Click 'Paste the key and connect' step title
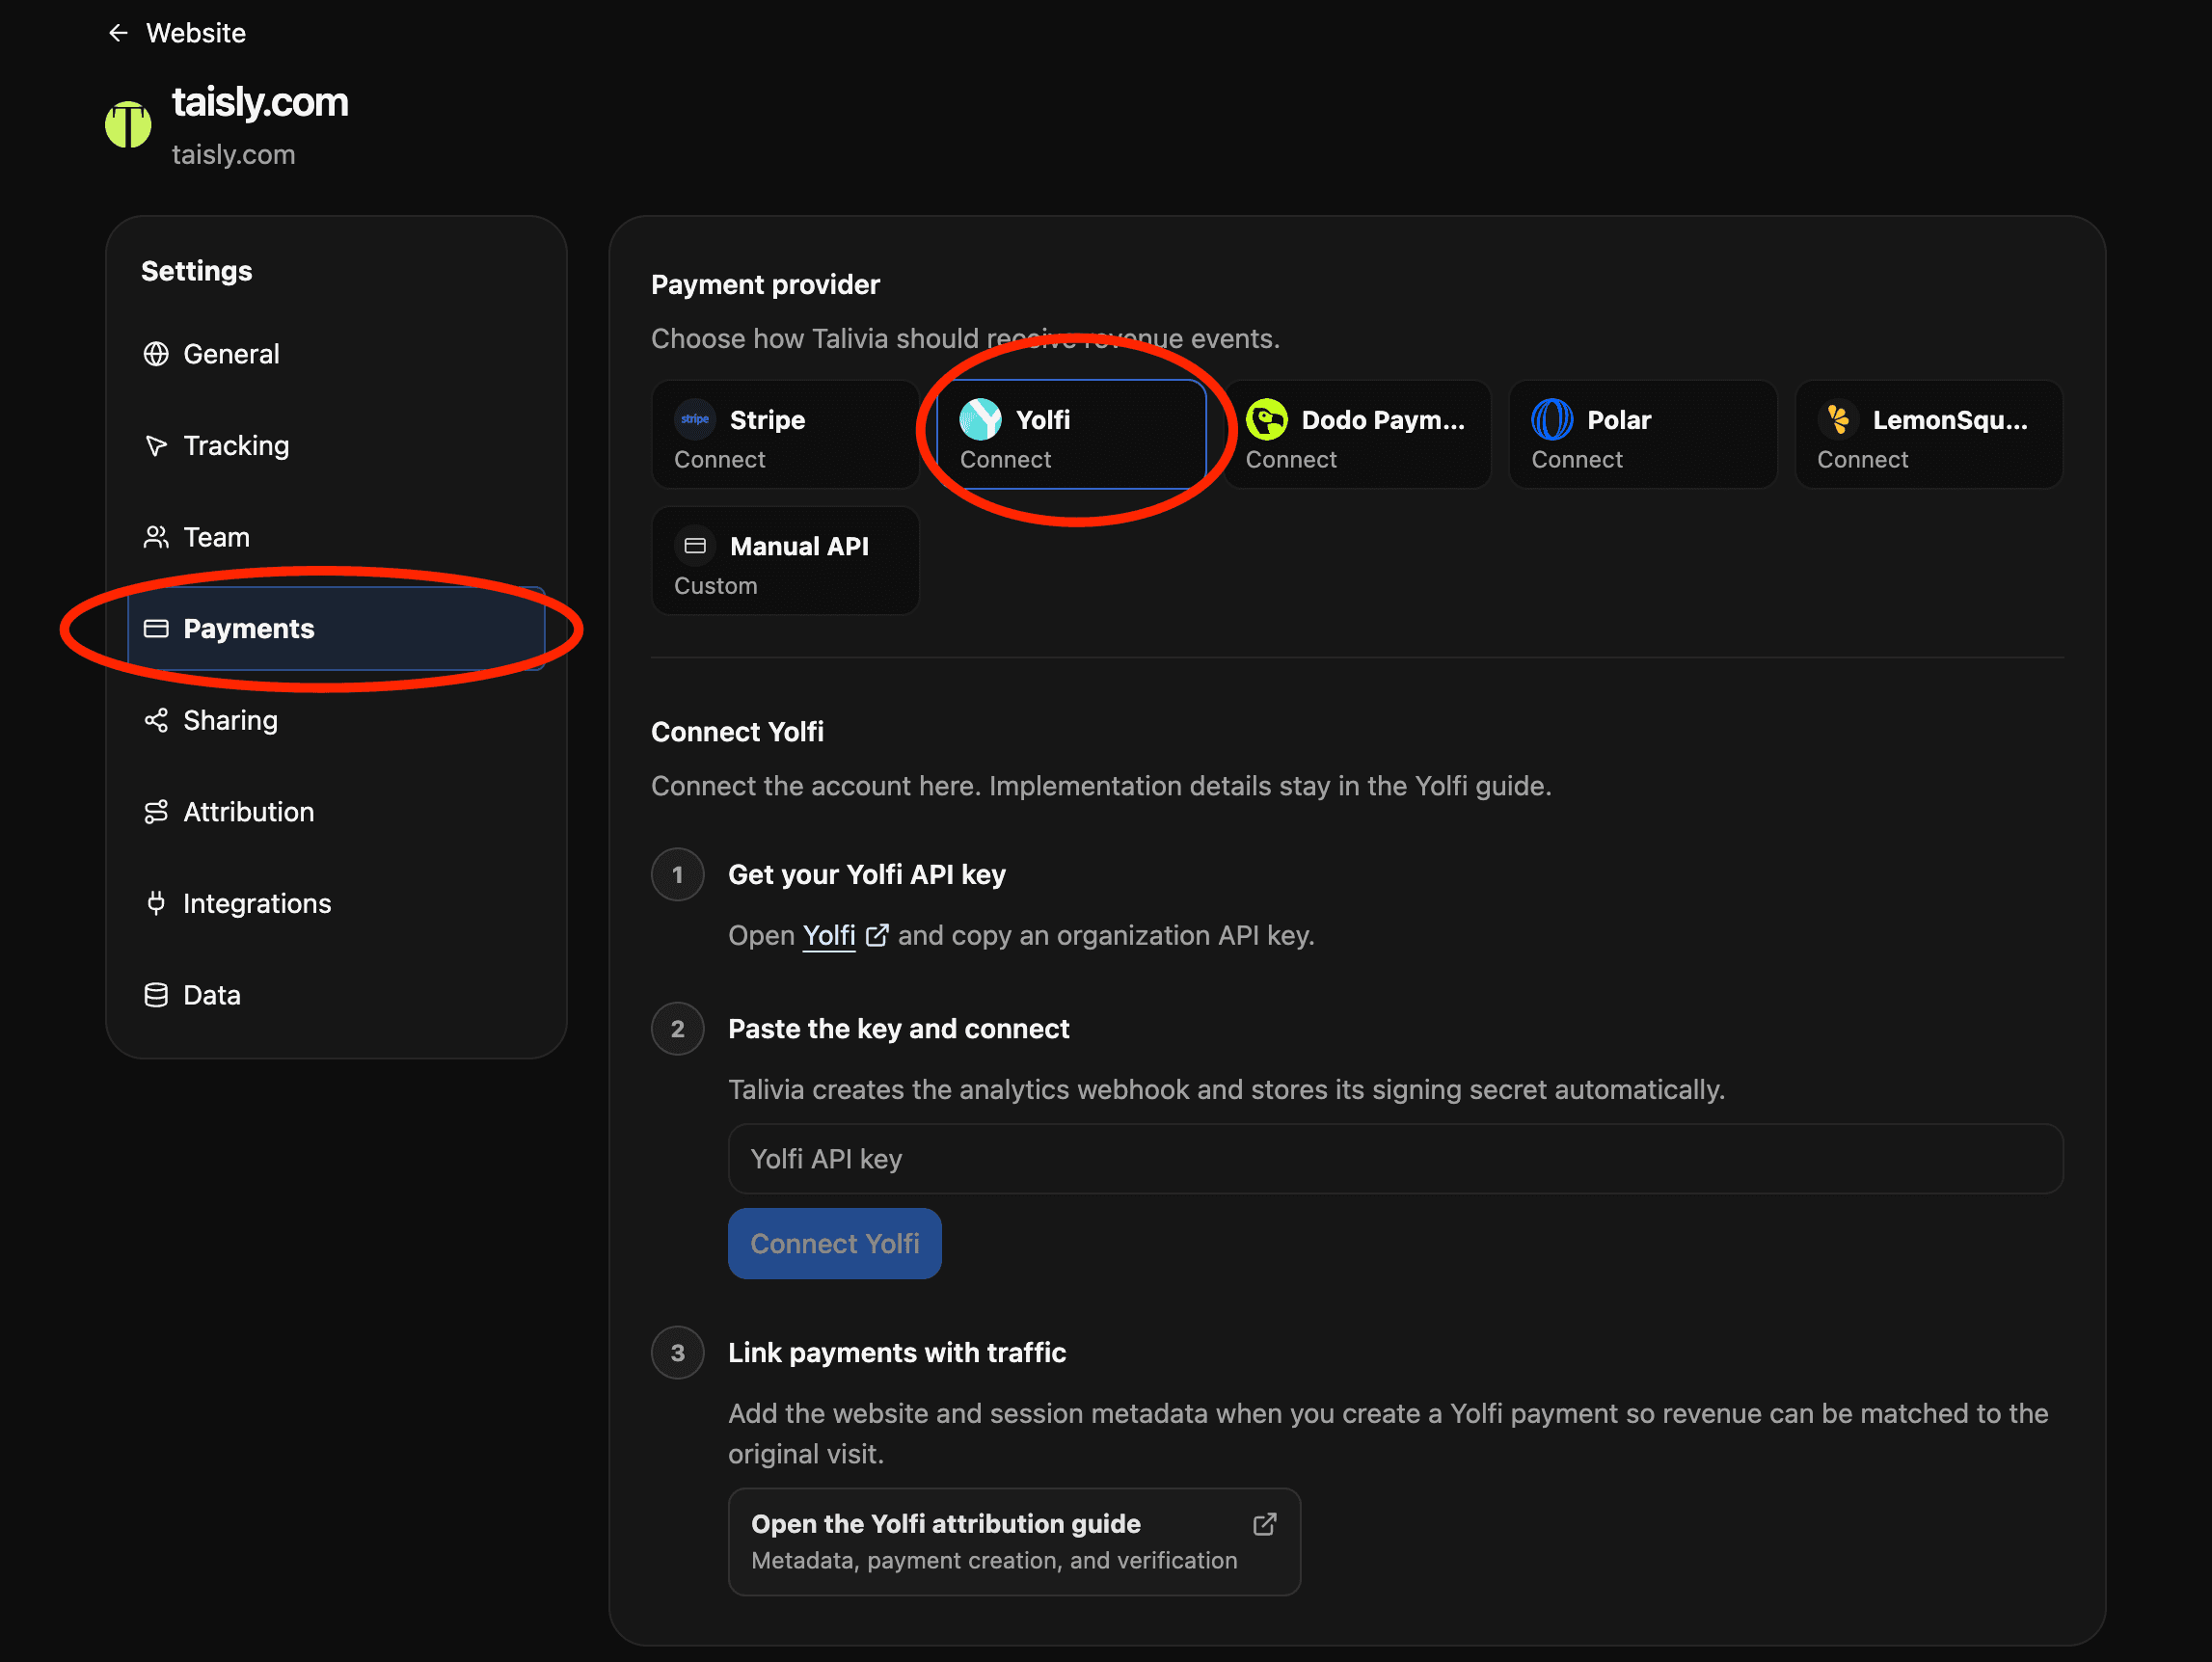This screenshot has height=1662, width=2212. [x=898, y=1029]
